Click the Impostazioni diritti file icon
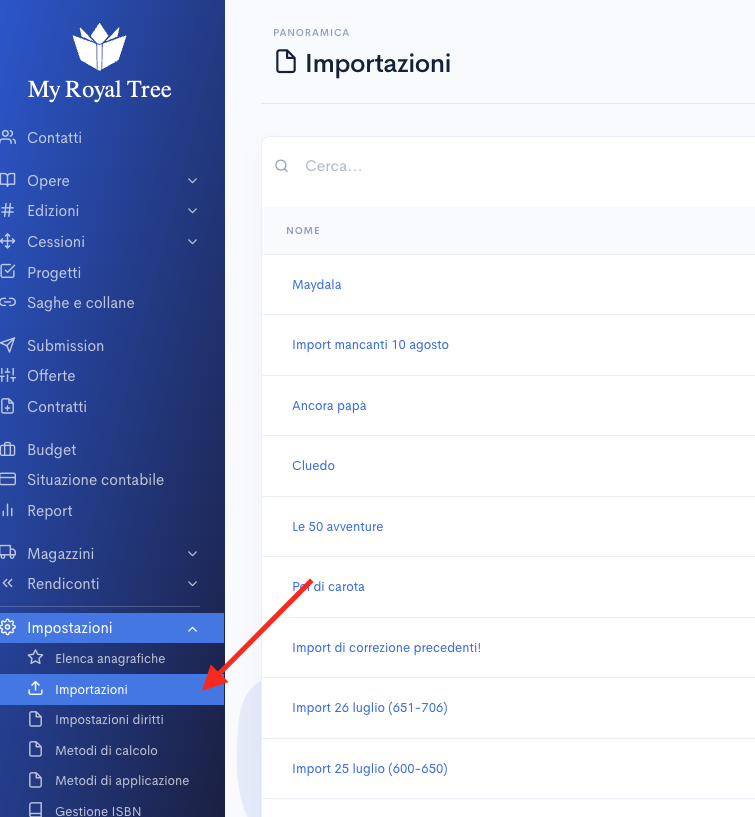The image size is (755, 817). pos(35,719)
